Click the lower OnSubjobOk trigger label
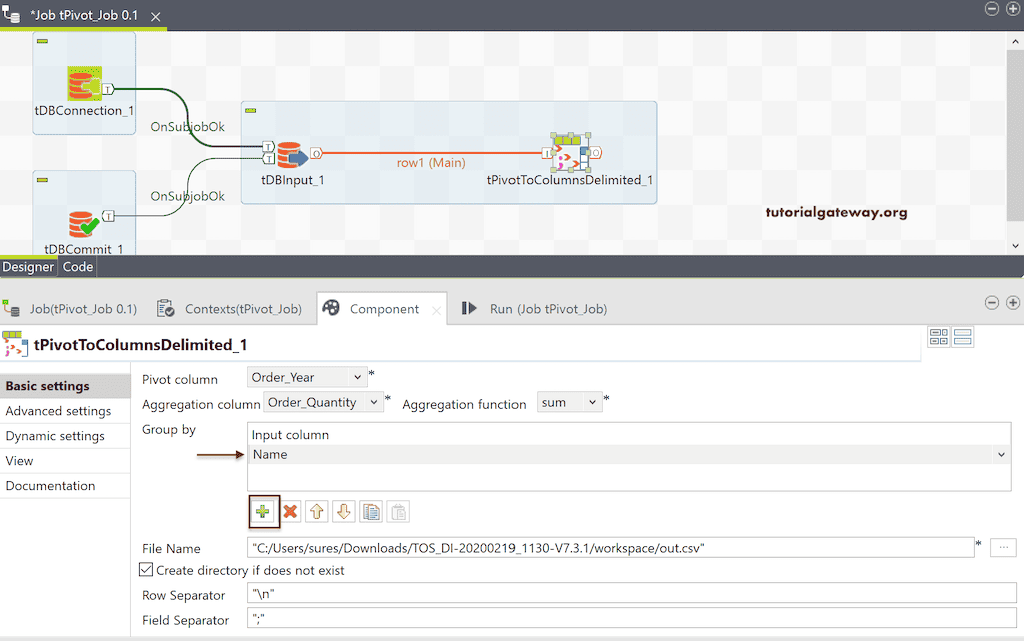The width and height of the screenshot is (1024, 641). [187, 196]
